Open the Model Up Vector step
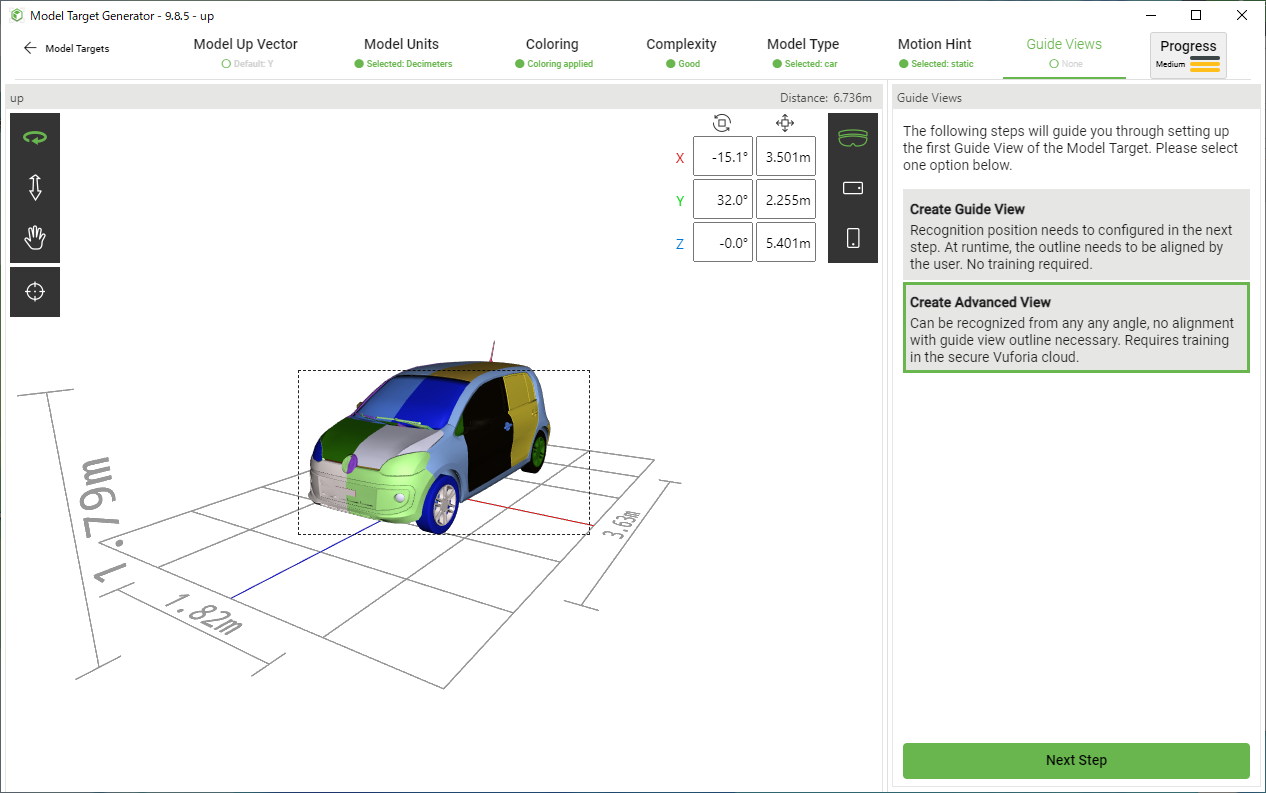This screenshot has height=793, width=1266. 245,53
